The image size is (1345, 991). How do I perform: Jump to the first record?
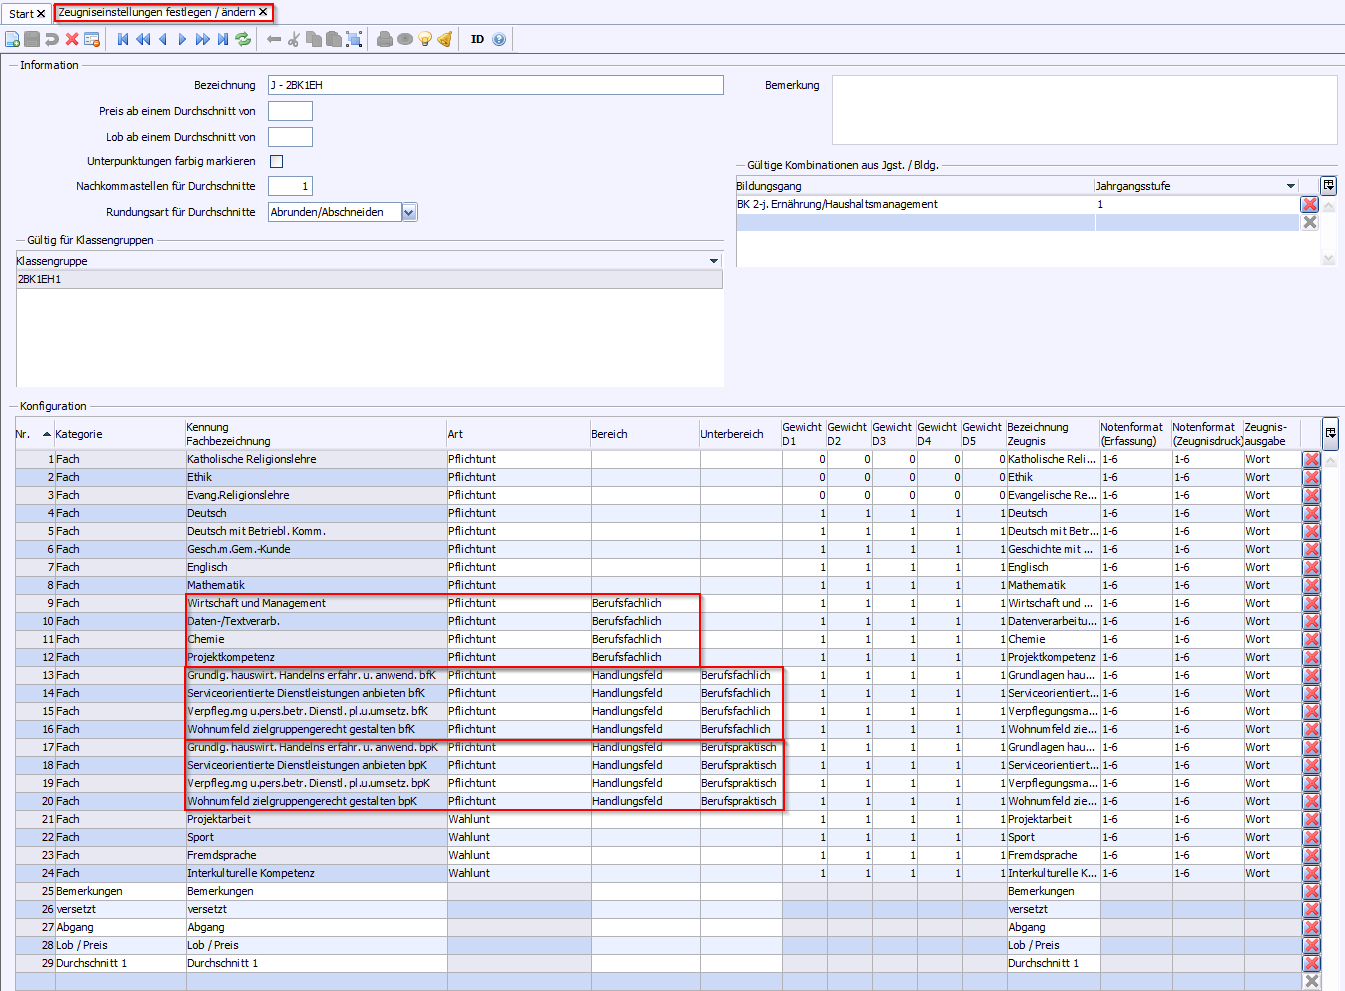click(123, 39)
